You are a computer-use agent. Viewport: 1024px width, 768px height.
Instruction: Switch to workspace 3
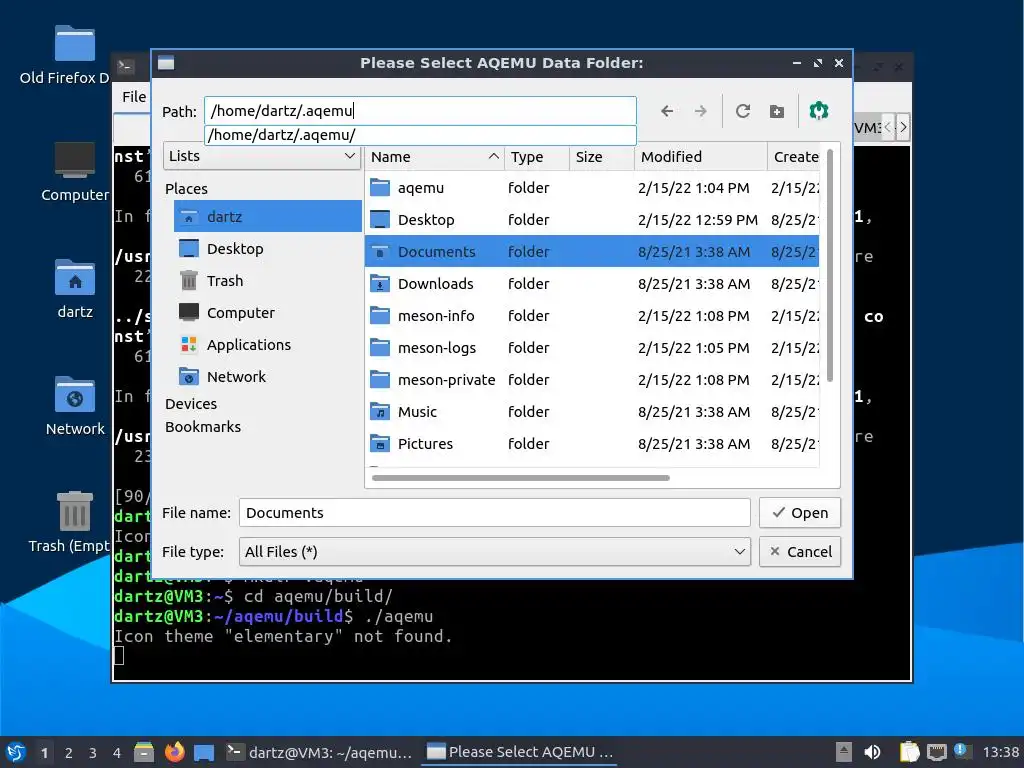click(x=93, y=753)
